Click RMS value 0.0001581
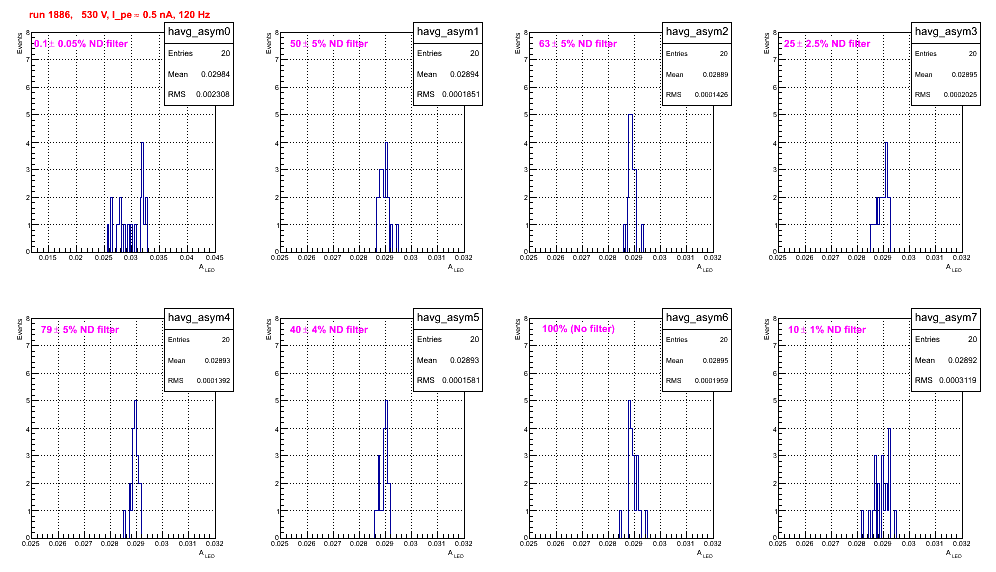The height and width of the screenshot is (572, 996). pyautogui.click(x=461, y=381)
